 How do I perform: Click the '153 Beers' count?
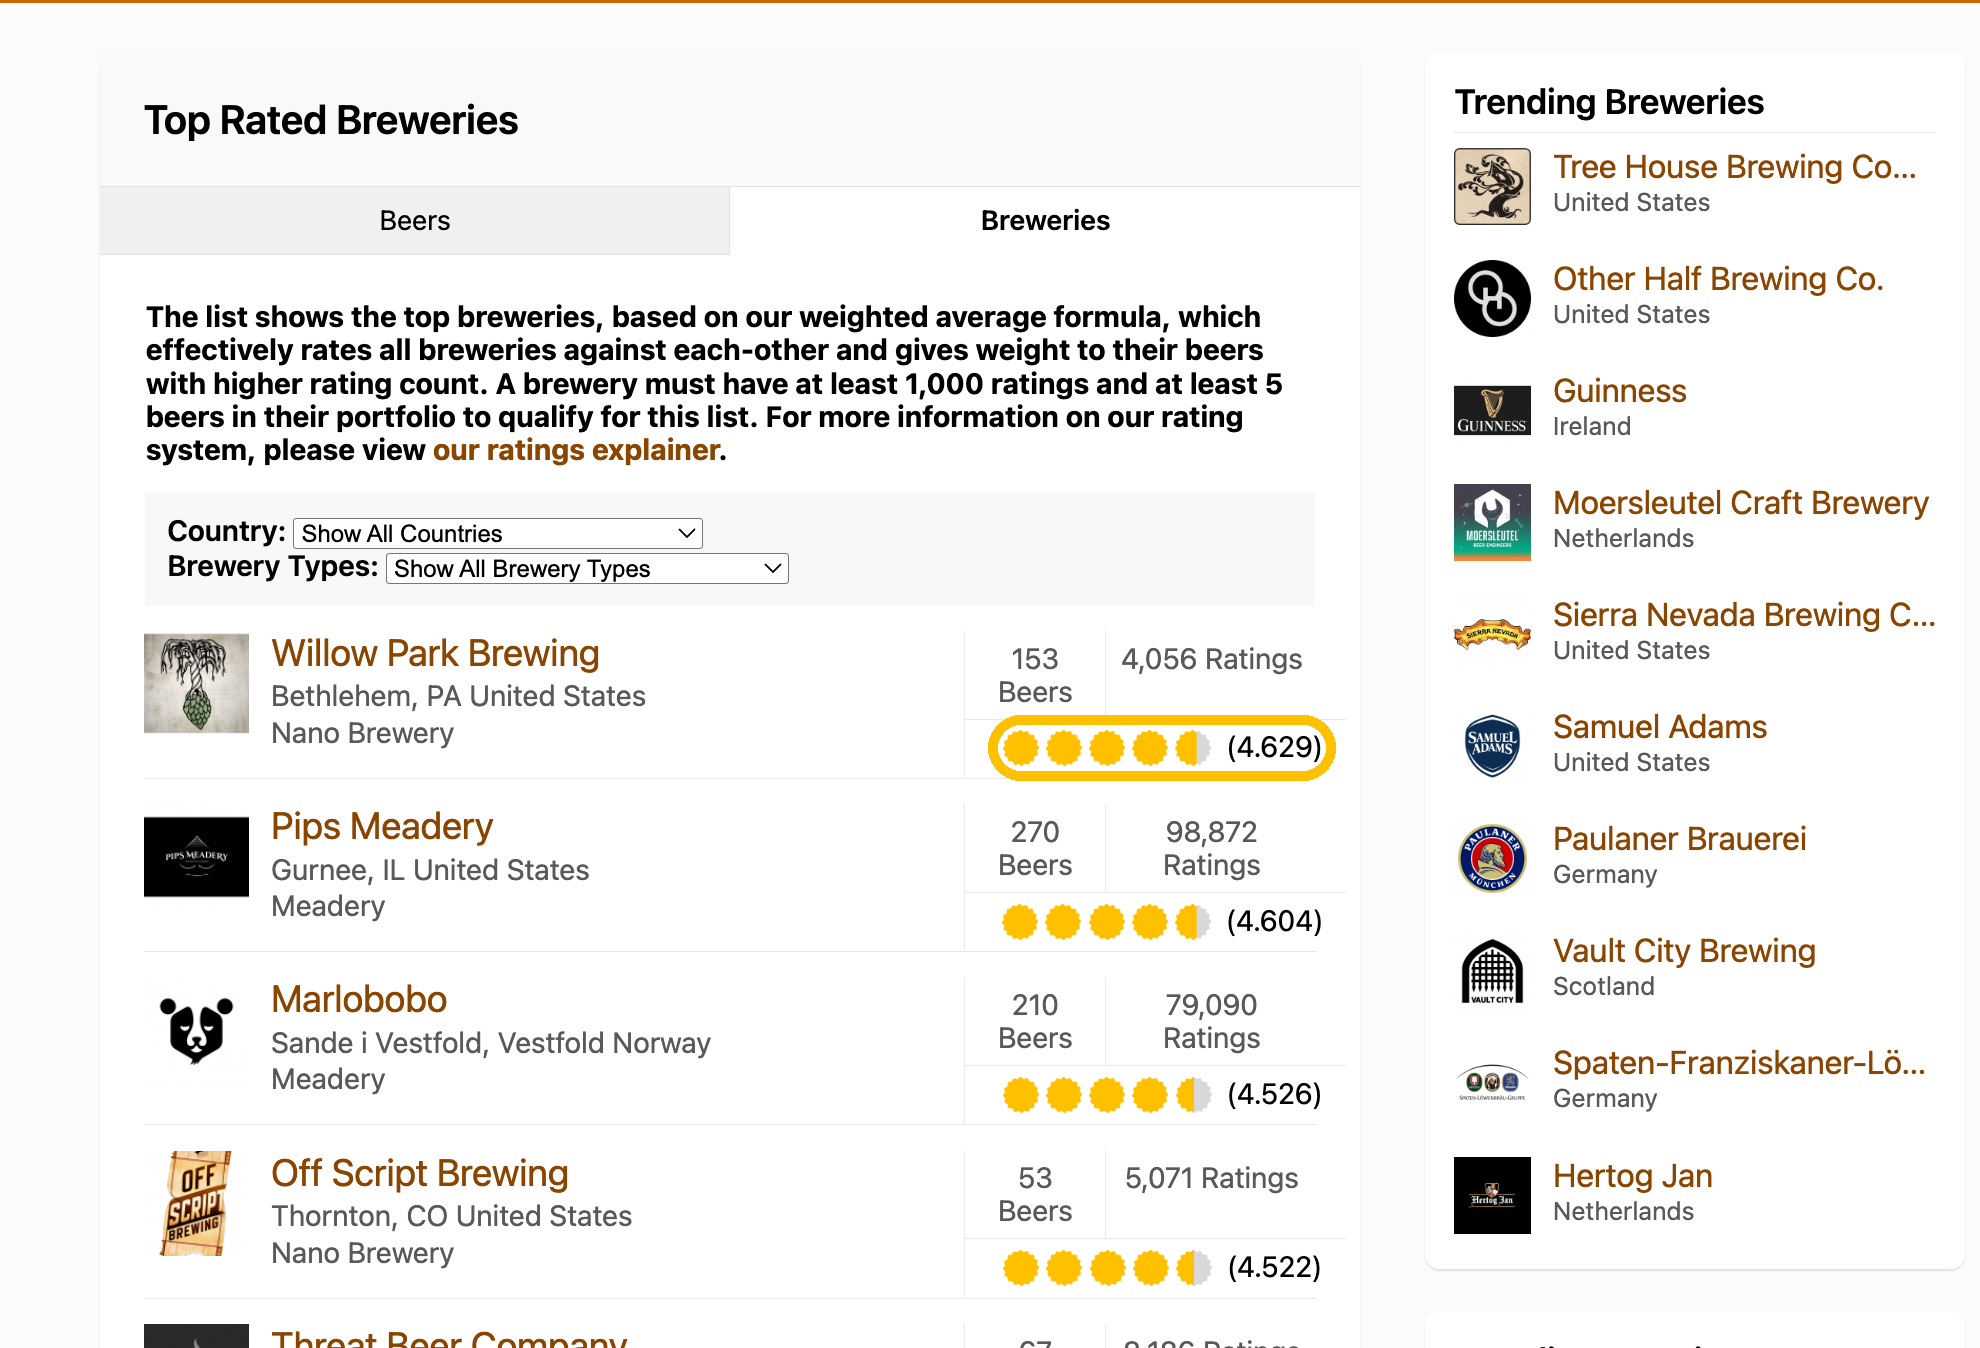tap(1035, 675)
